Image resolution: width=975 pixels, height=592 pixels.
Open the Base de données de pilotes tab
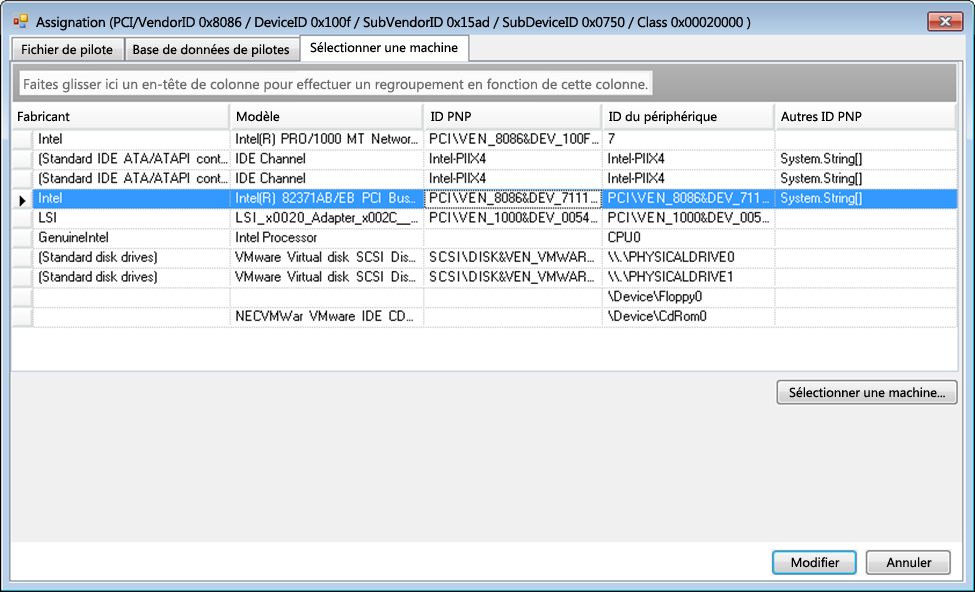tap(211, 49)
